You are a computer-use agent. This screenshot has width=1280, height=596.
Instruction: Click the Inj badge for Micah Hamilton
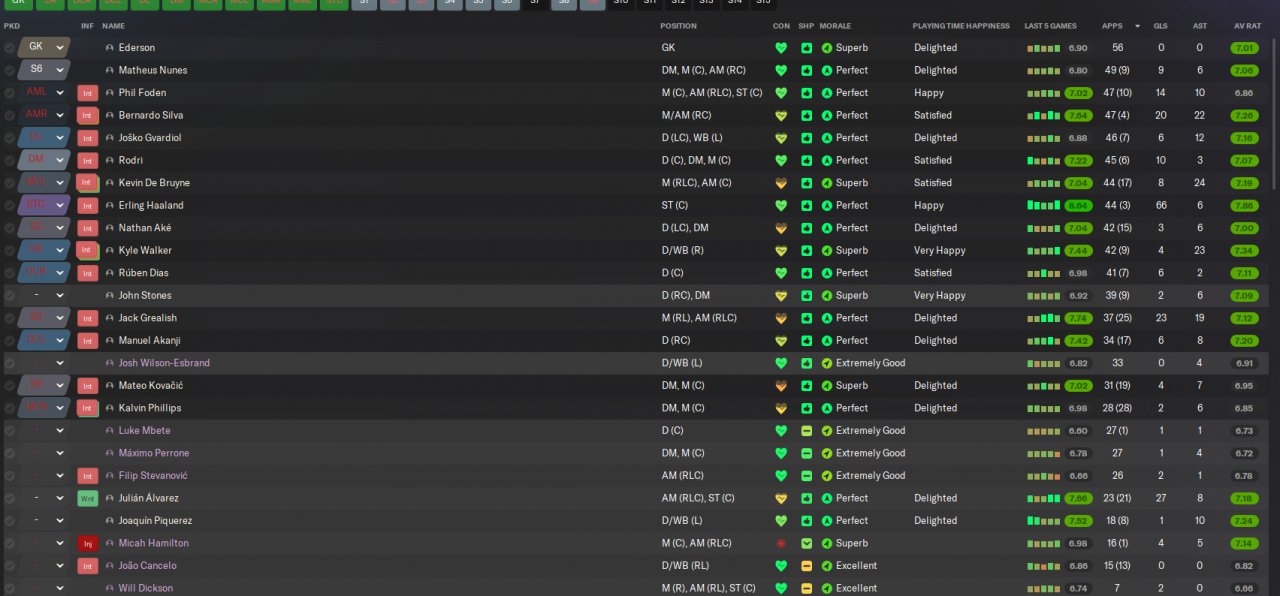click(x=88, y=543)
